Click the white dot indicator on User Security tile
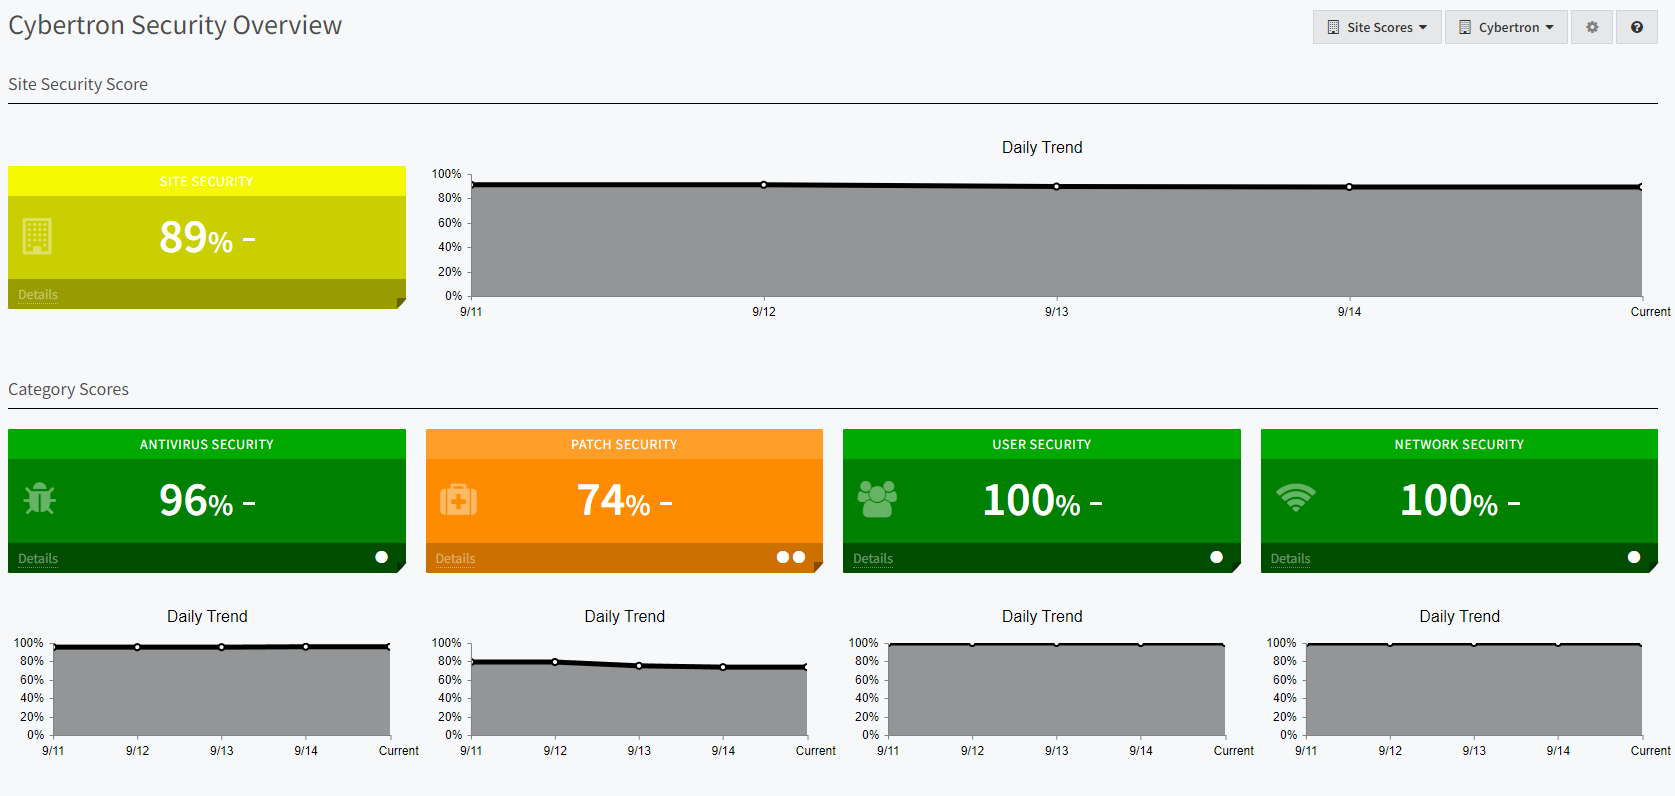 pos(1216,557)
